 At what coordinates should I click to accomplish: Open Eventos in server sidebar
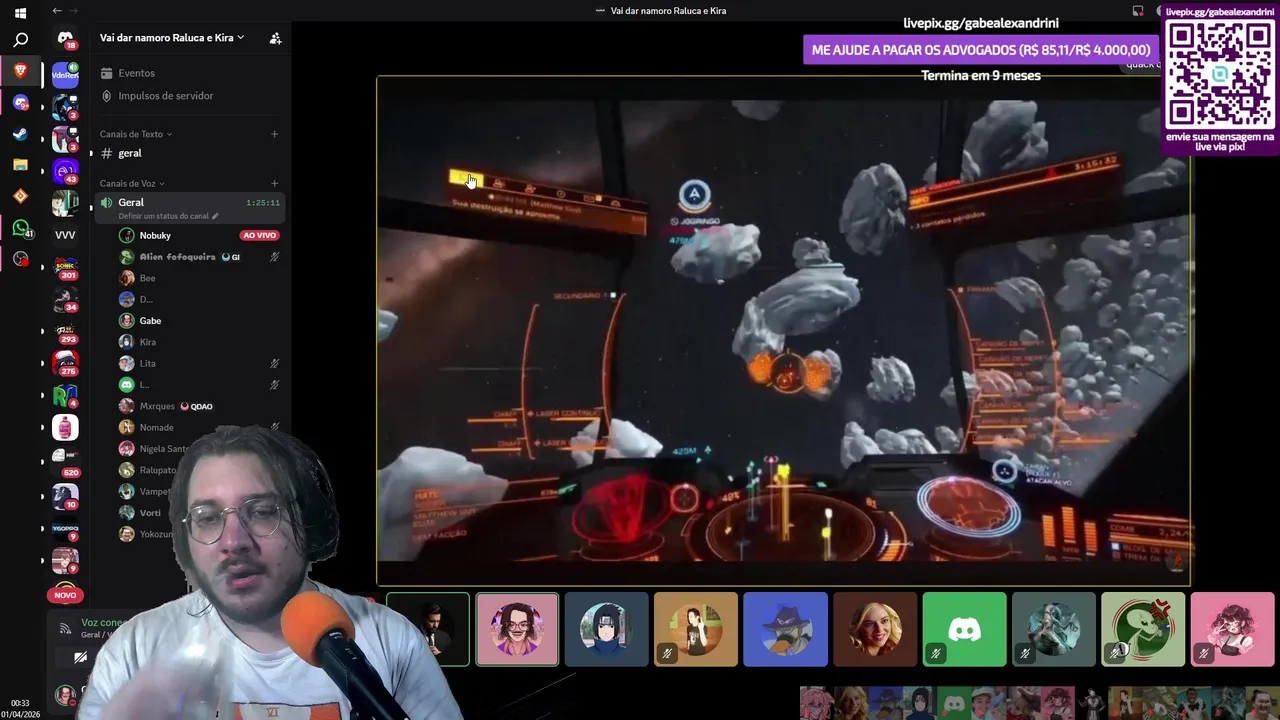pyautogui.click(x=136, y=73)
